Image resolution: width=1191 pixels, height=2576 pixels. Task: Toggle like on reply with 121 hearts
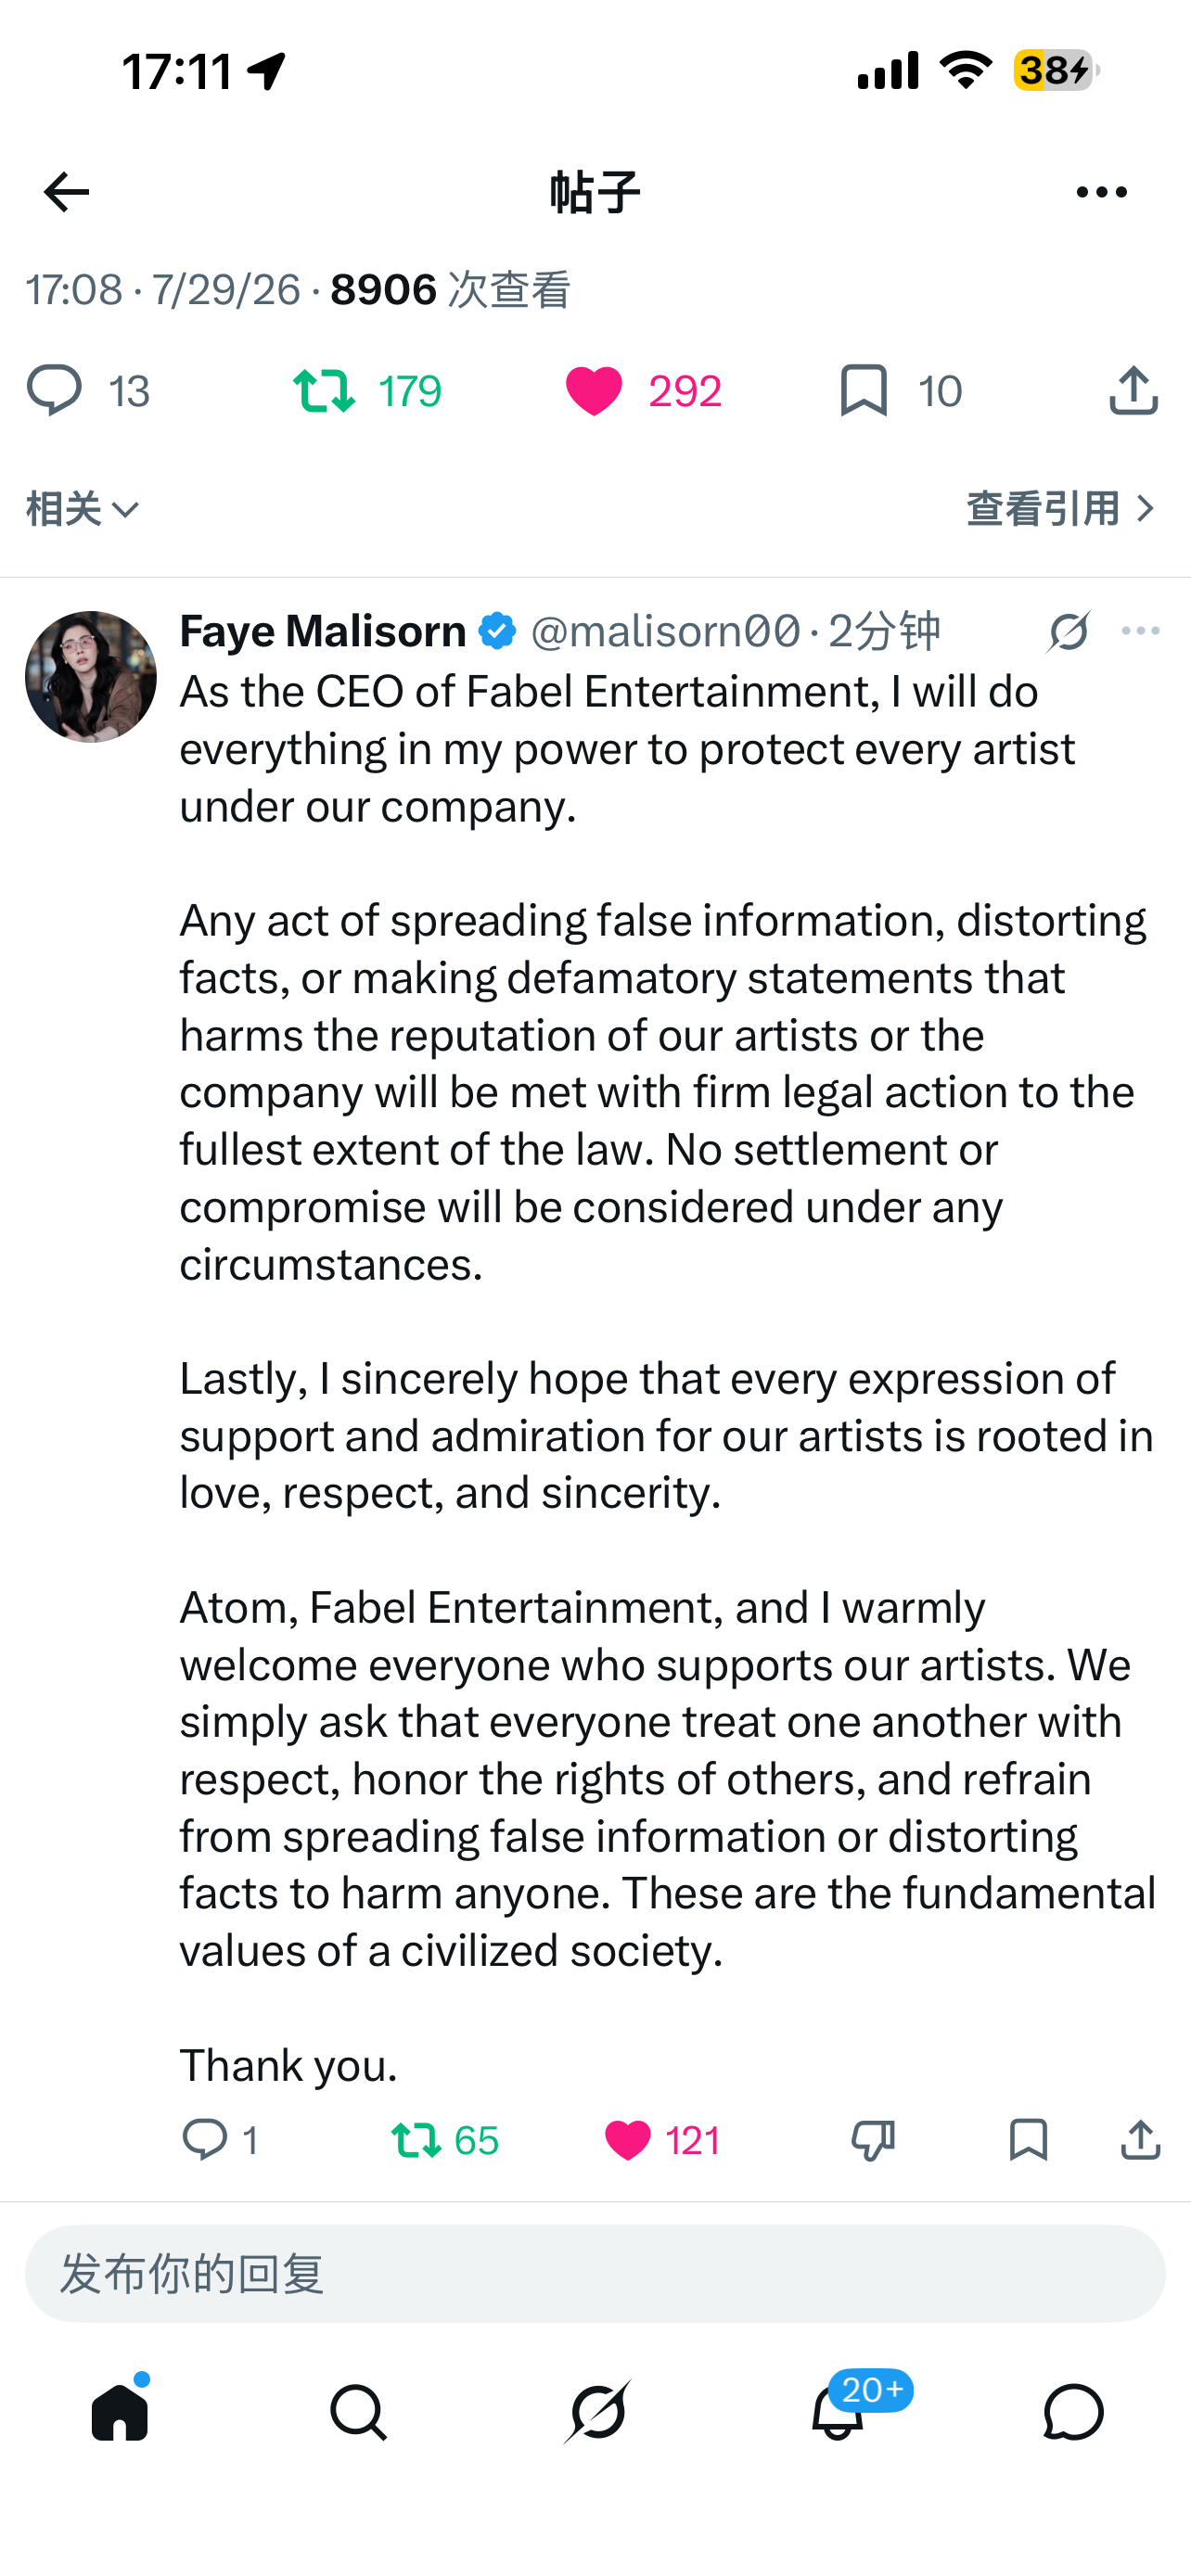coord(662,2141)
